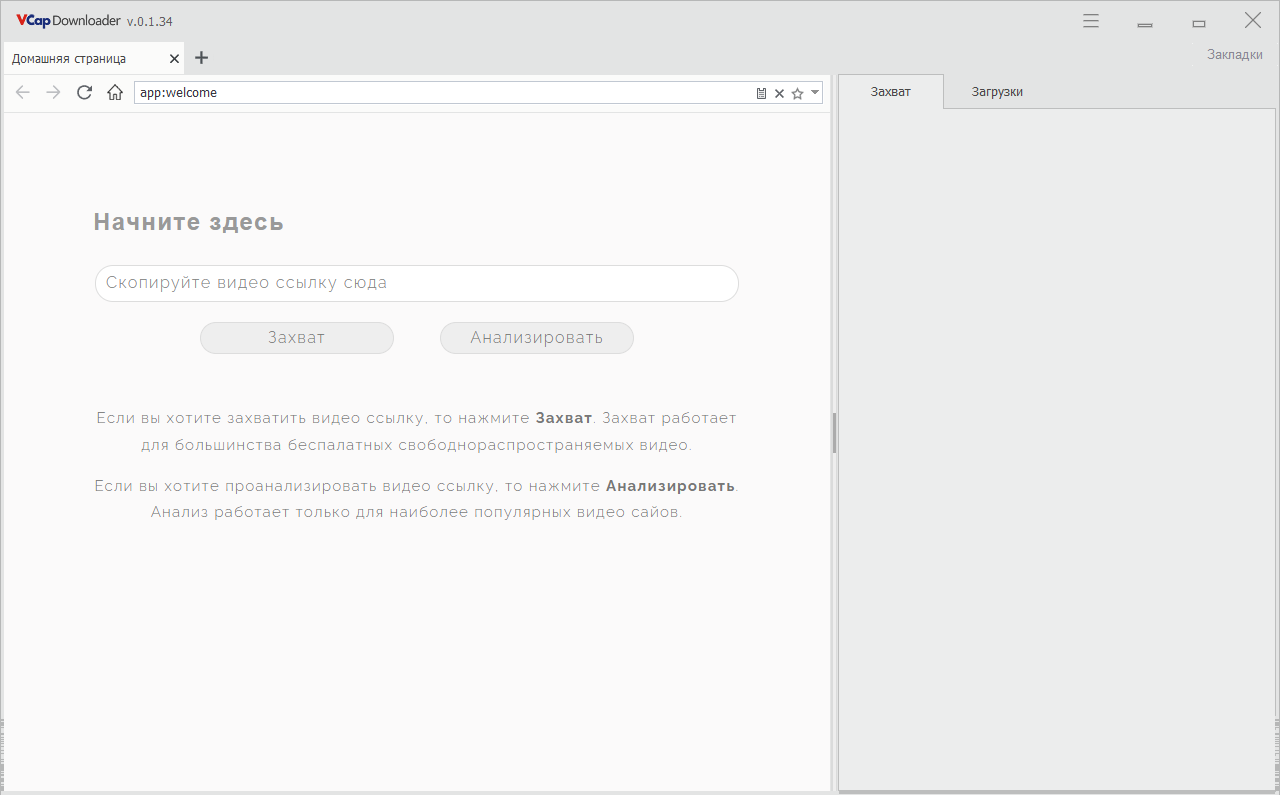Click the Захват capture button
Image resolution: width=1280 pixels, height=795 pixels.
[x=297, y=338]
